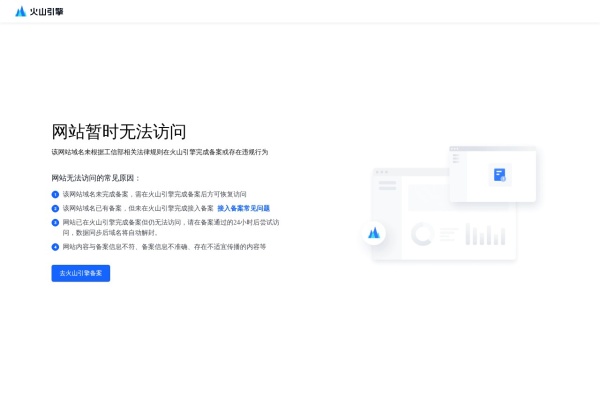The image size is (600, 400).
Task: Click the blue document icon in illustration
Action: pyautogui.click(x=500, y=175)
